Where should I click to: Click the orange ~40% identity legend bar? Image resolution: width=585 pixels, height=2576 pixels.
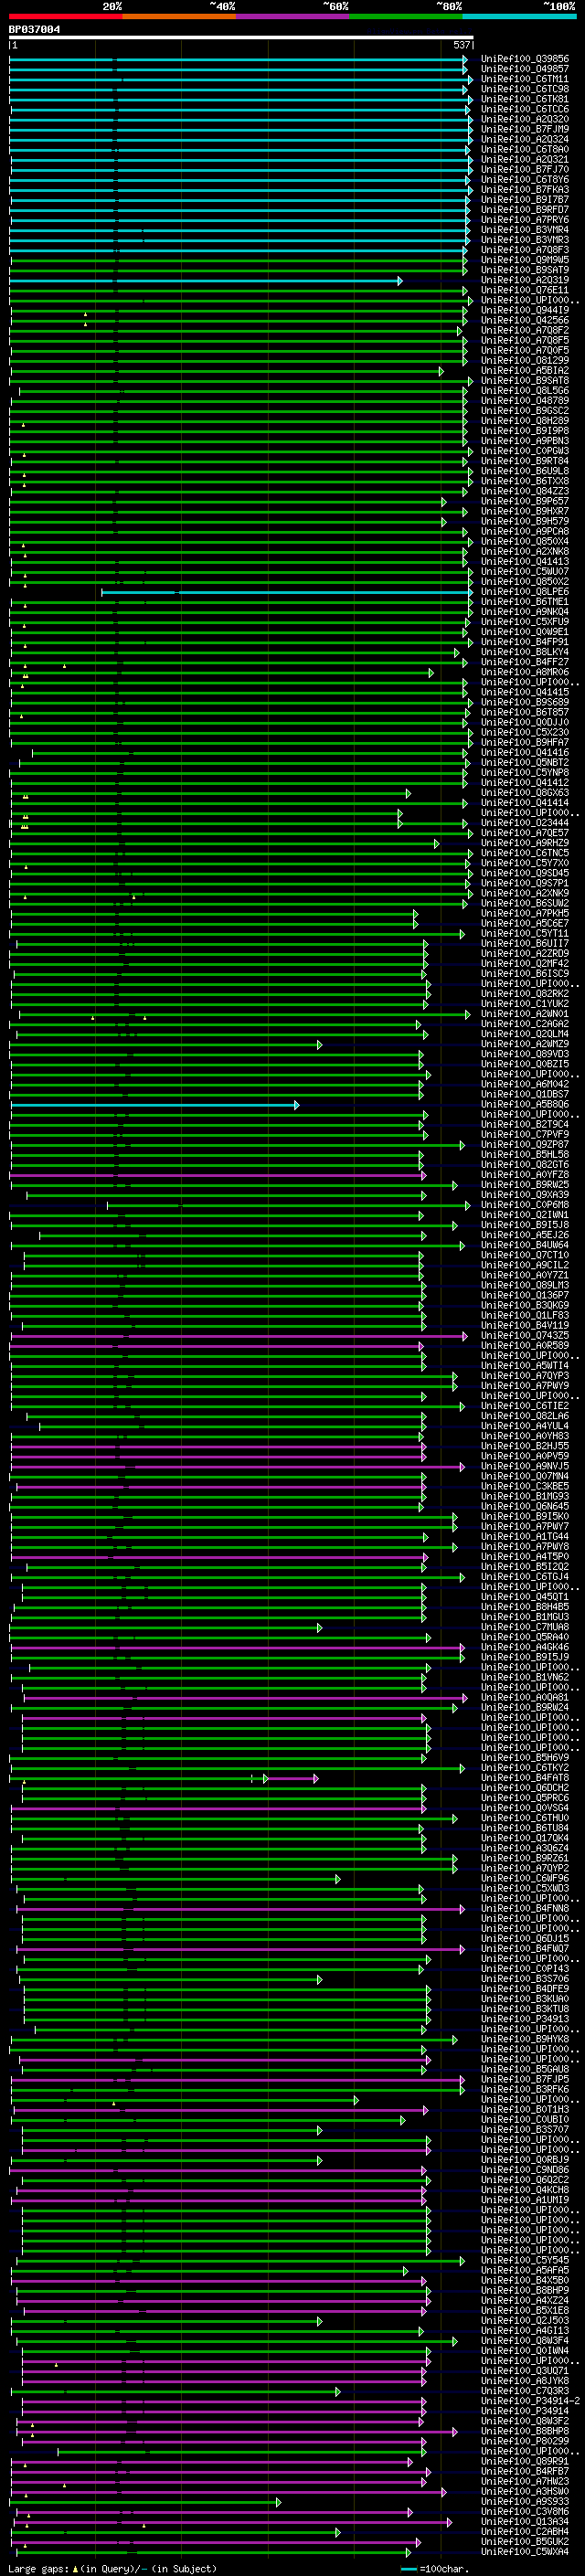point(179,16)
